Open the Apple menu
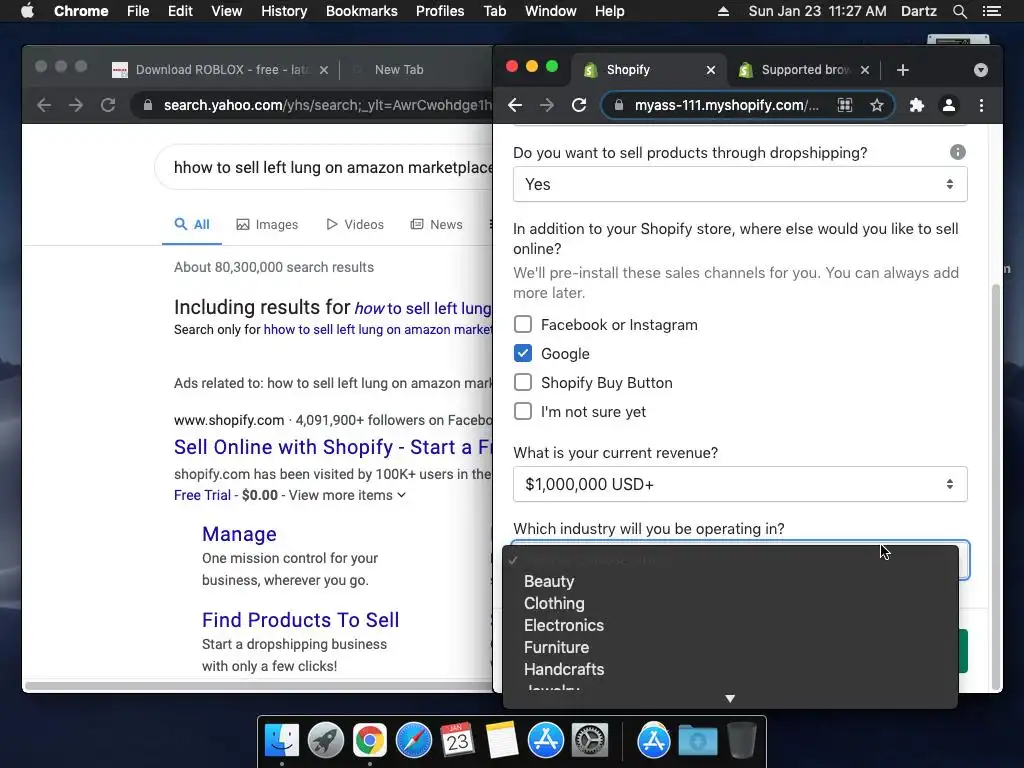Screen dimensions: 1024x768 click(27, 11)
